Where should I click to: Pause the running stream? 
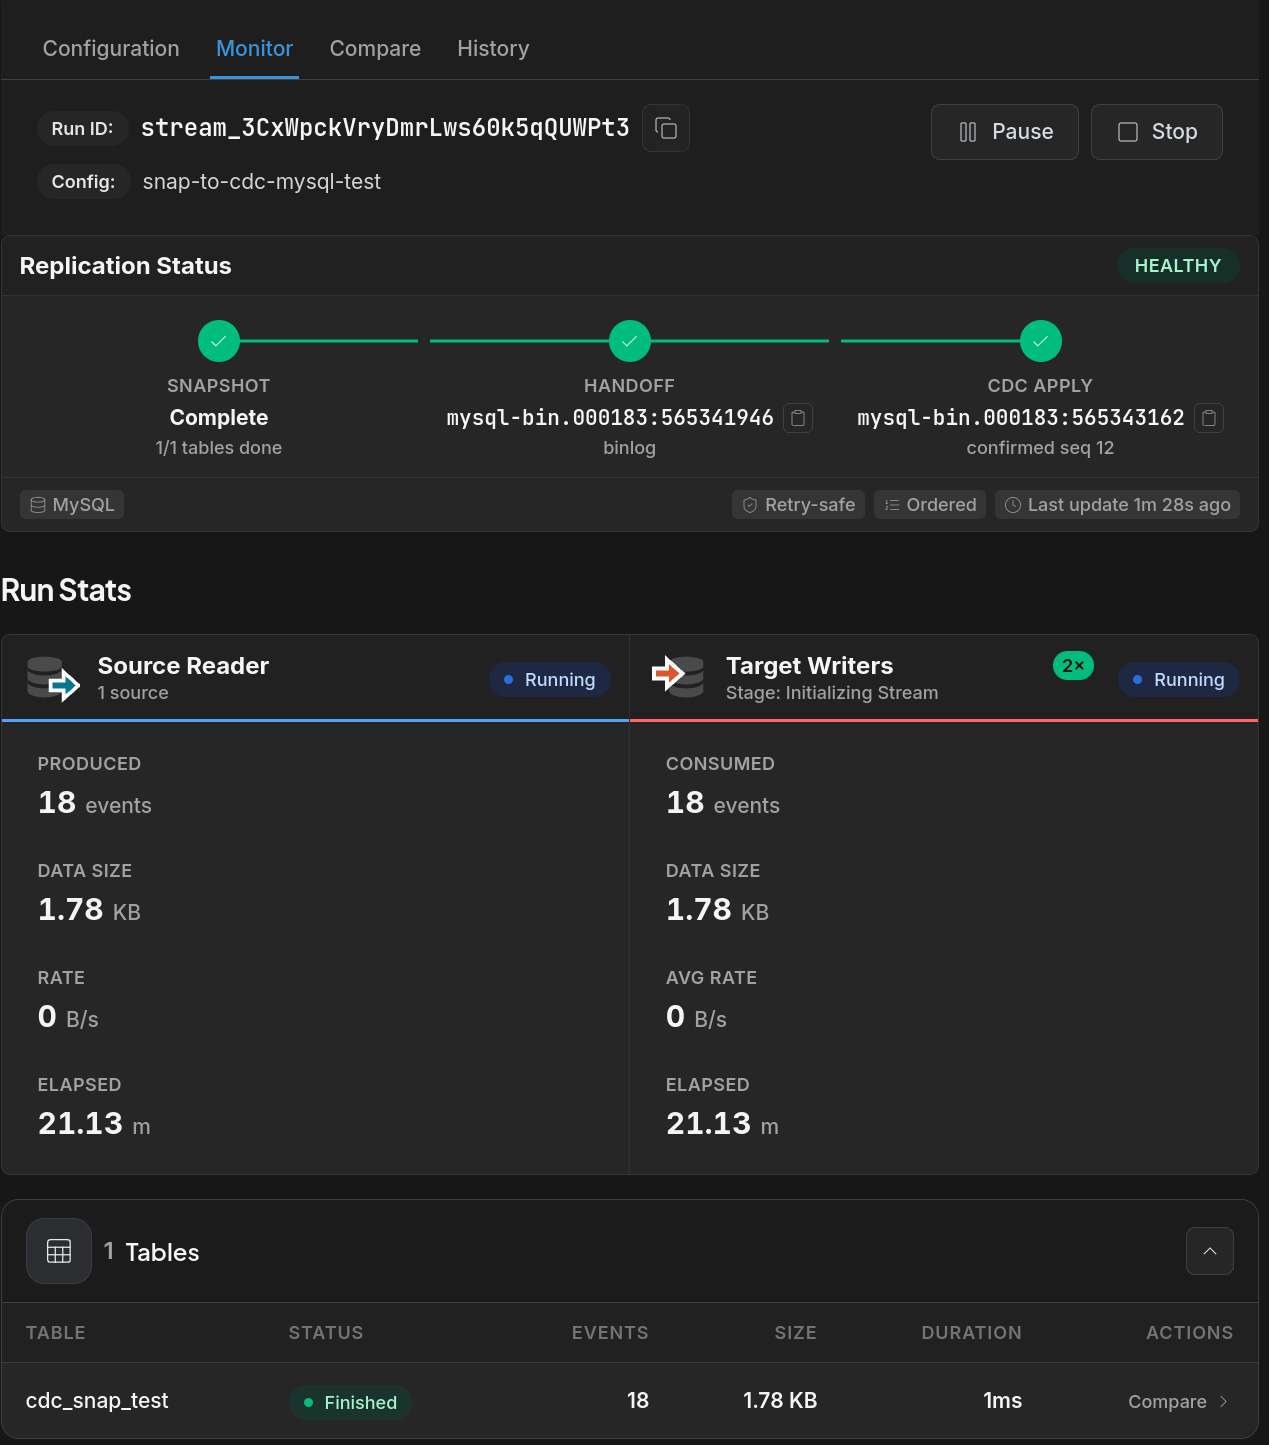[1005, 132]
